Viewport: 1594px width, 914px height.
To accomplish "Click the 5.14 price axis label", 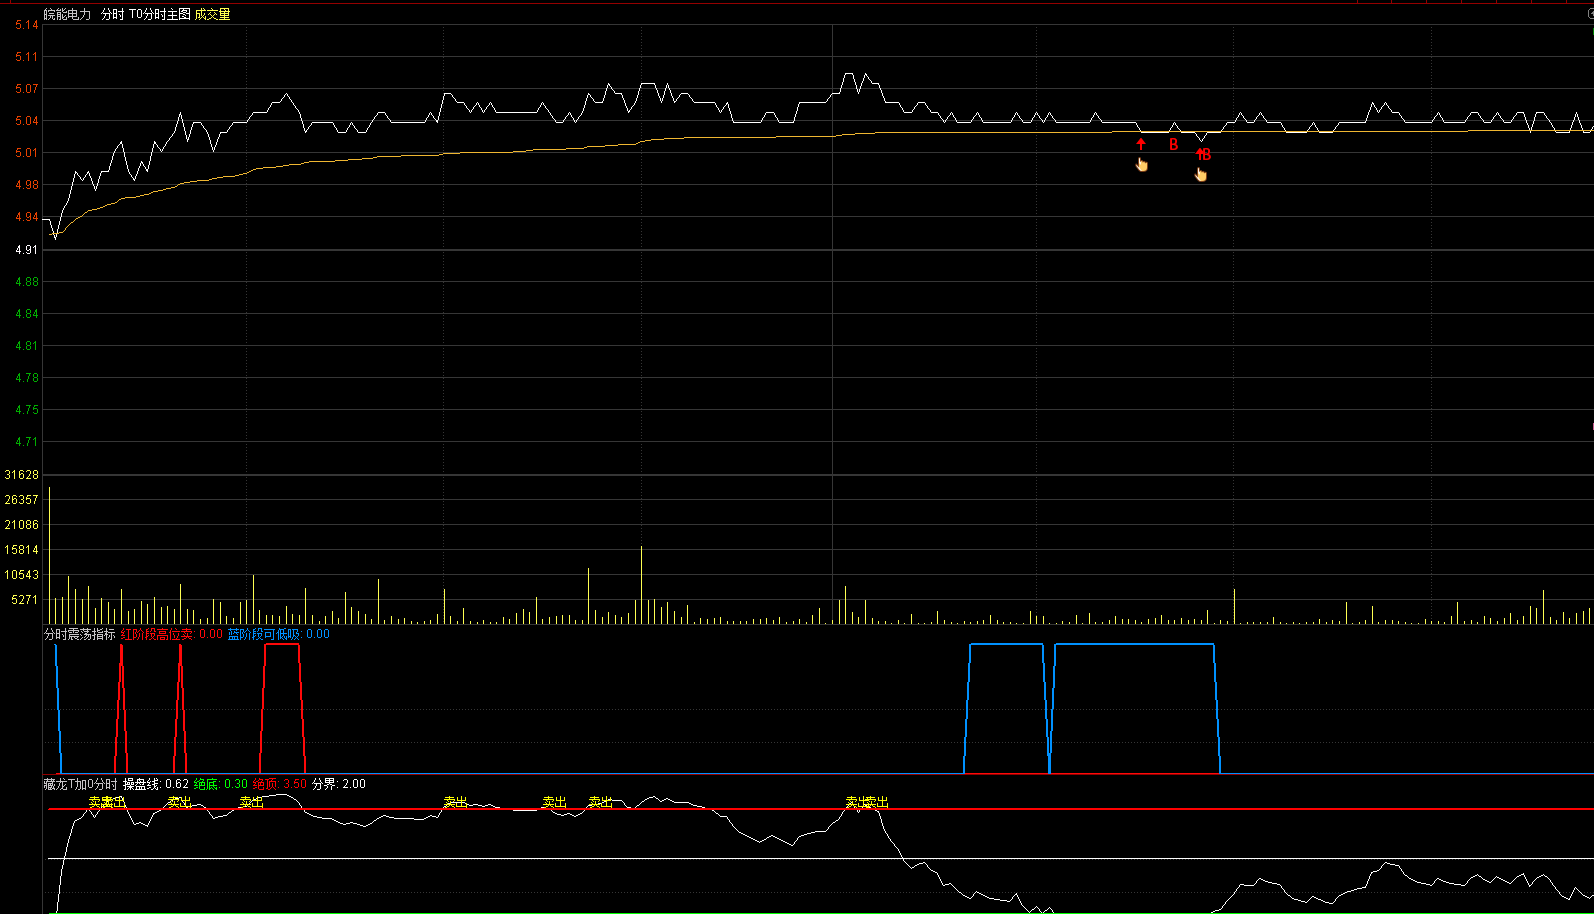I will coord(26,25).
